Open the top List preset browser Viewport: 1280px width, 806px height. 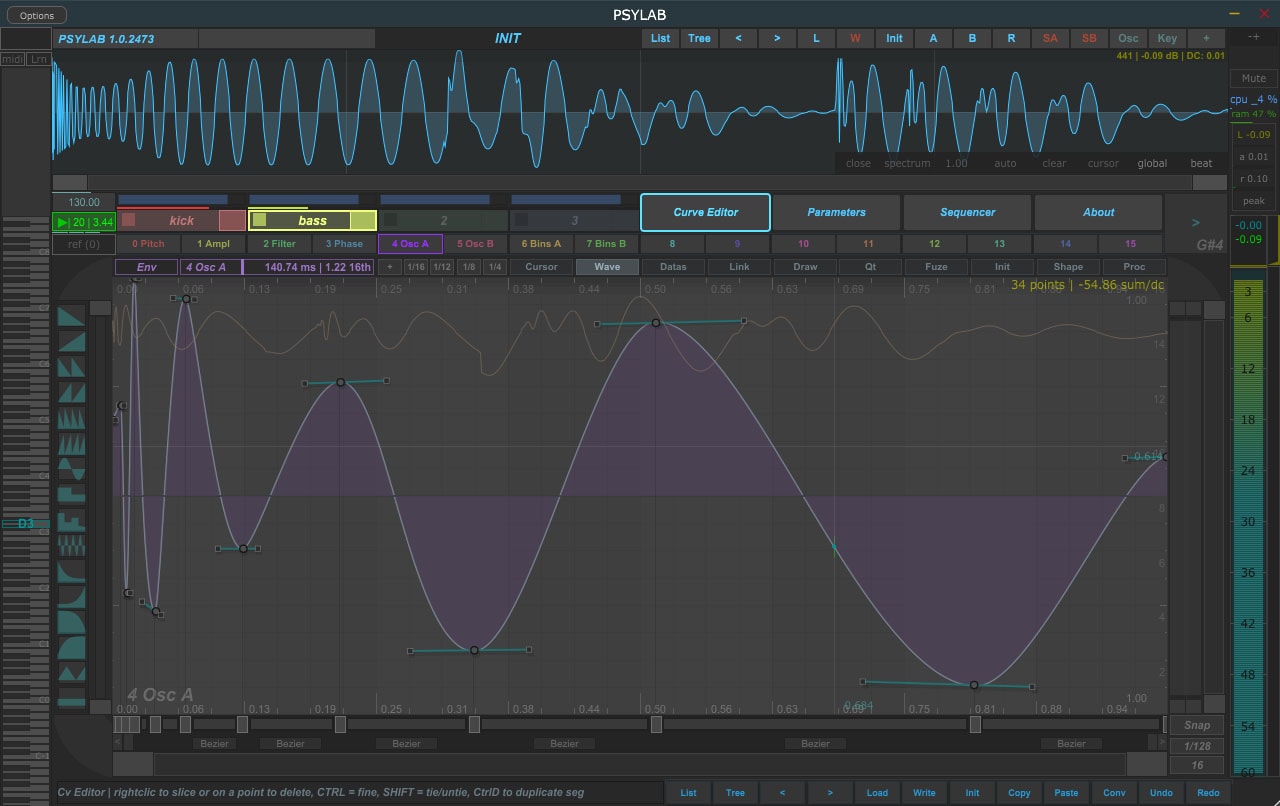pos(660,38)
